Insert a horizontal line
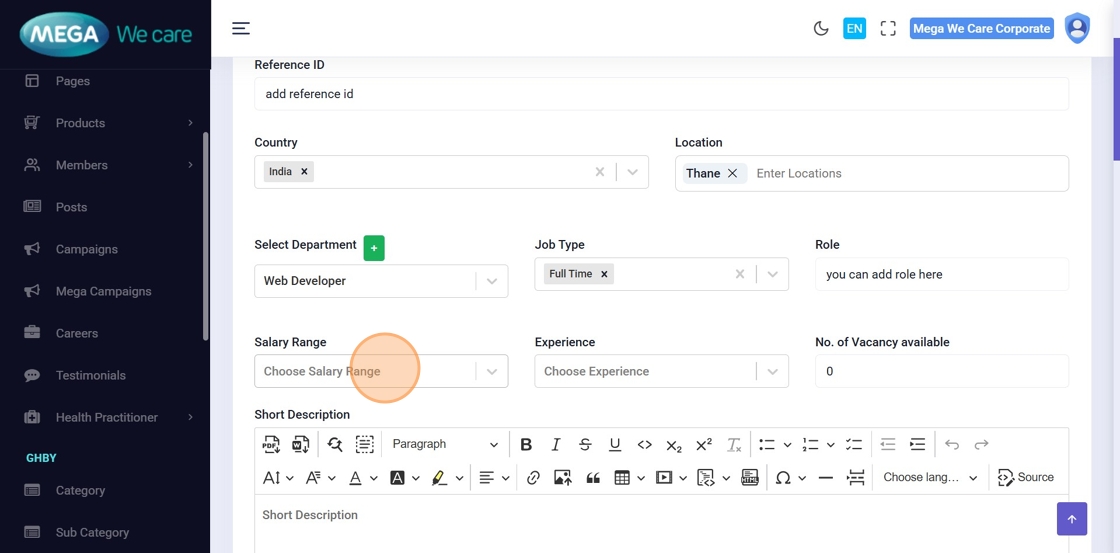This screenshot has width=1120, height=553. (x=825, y=478)
